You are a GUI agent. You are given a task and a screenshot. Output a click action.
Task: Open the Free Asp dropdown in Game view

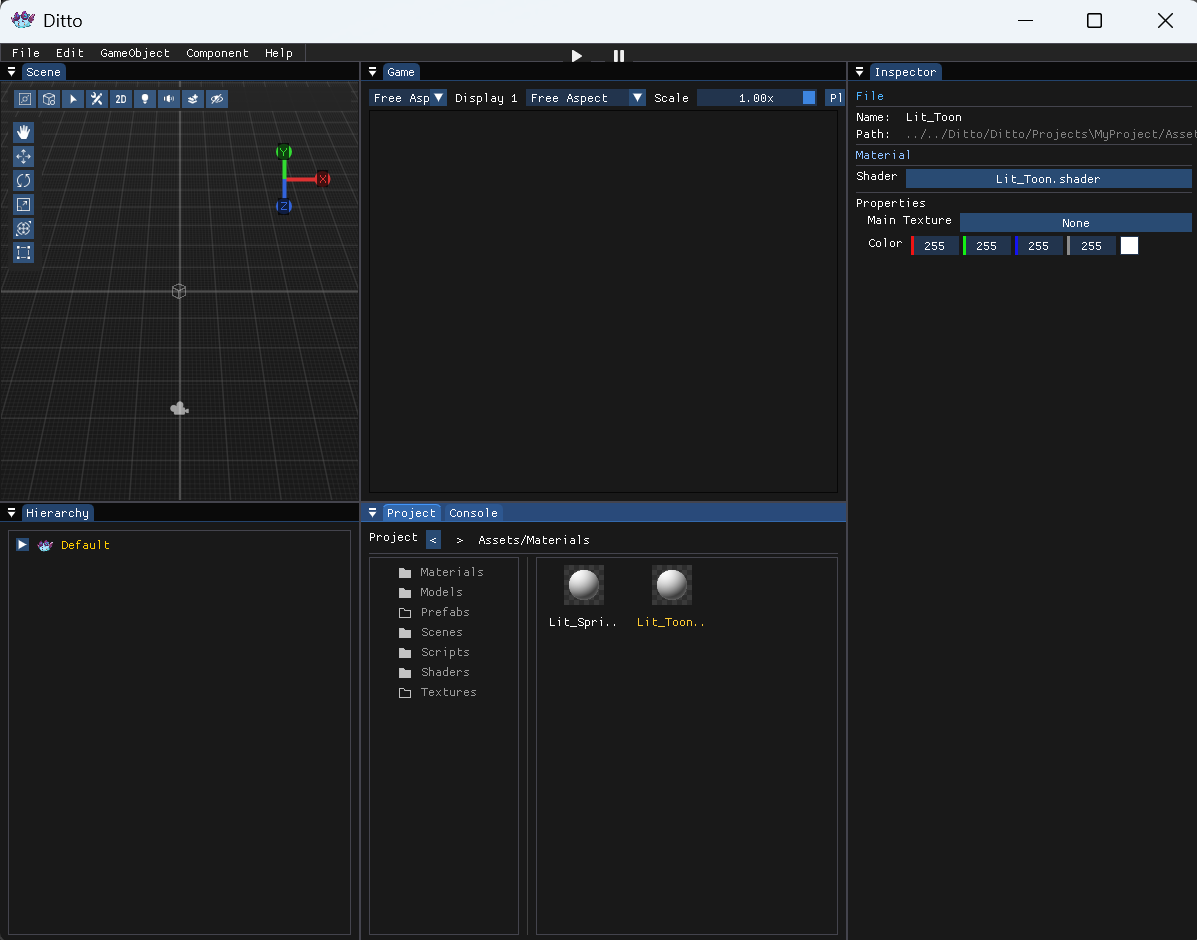click(408, 98)
